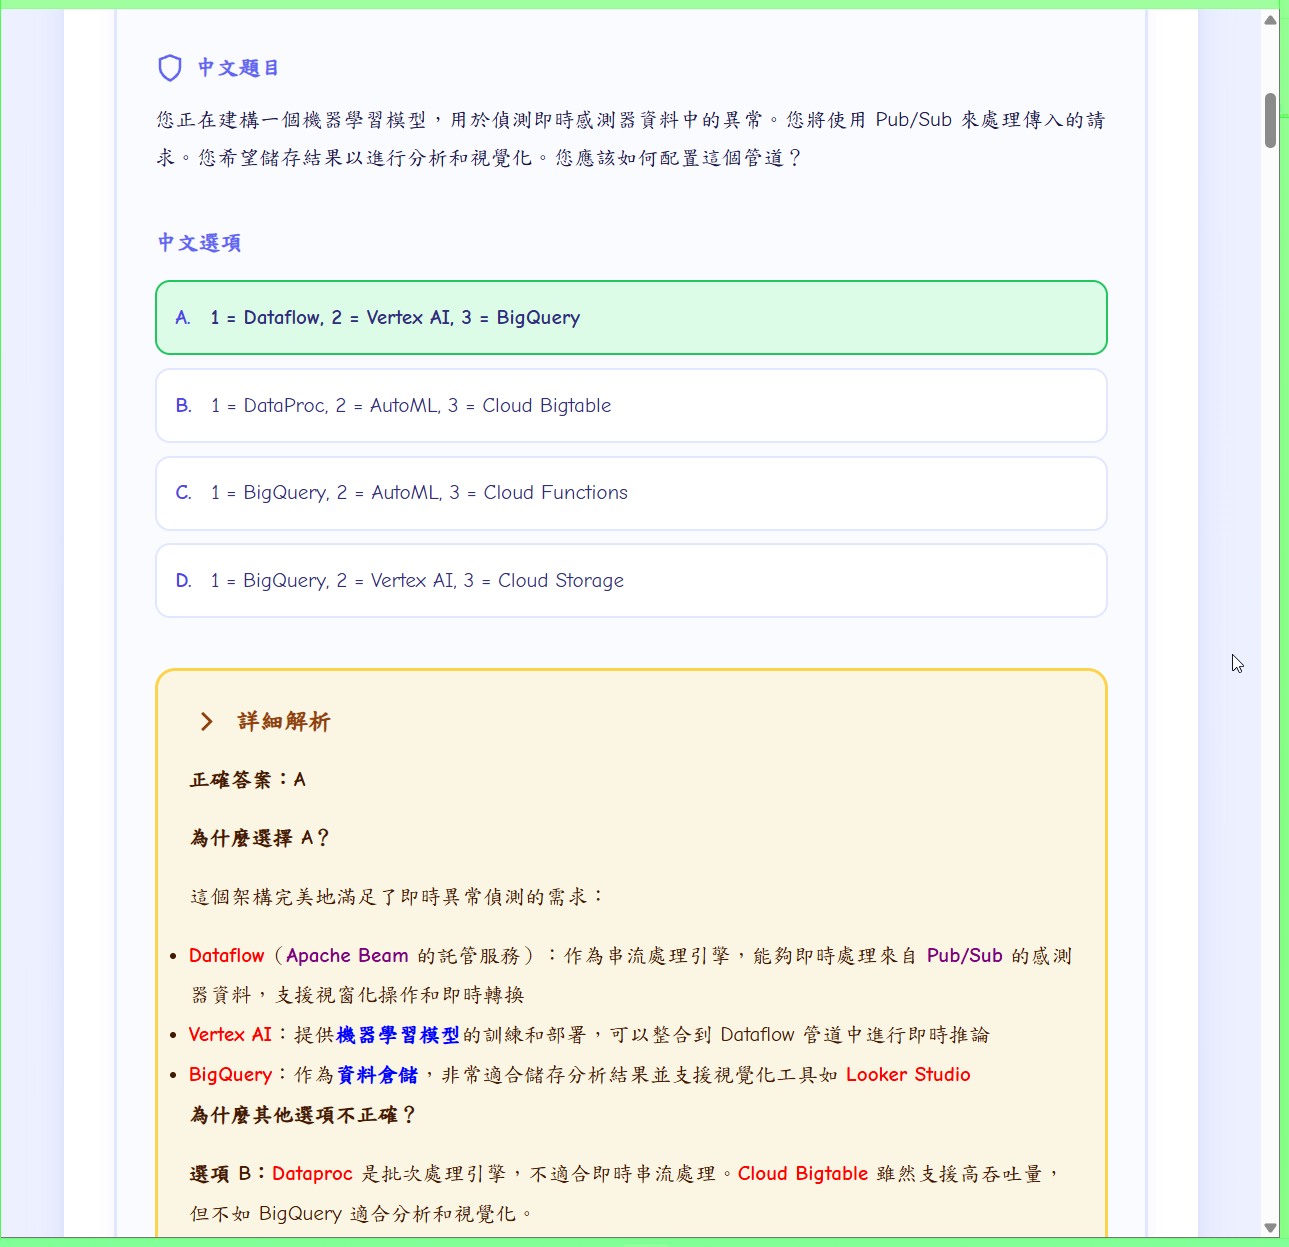1289x1247 pixels.
Task: Click the question text mentioning Pub/Sub
Action: [x=631, y=139]
